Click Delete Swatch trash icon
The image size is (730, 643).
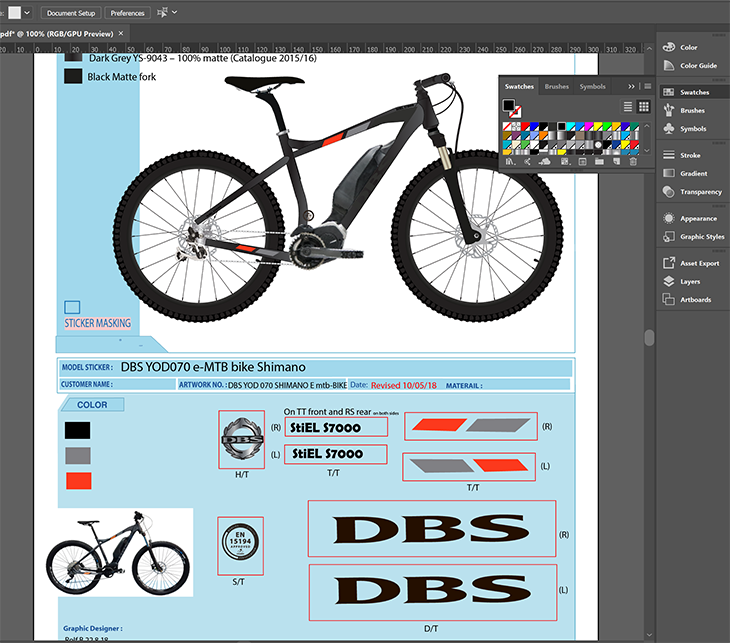click(x=633, y=162)
